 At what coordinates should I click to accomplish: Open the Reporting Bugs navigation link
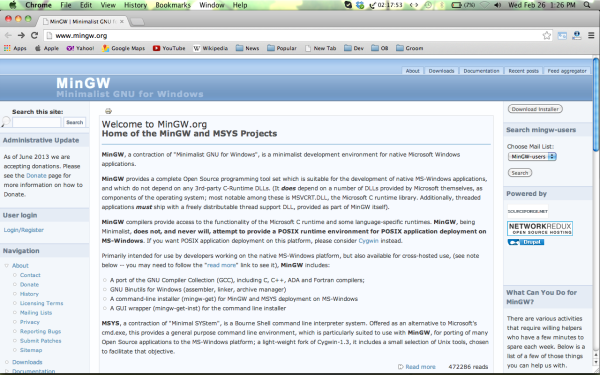(40, 331)
